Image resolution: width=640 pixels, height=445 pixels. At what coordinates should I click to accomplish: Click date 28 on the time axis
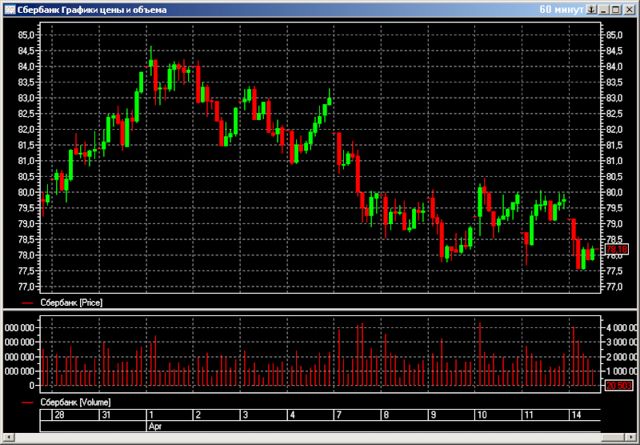(59, 414)
